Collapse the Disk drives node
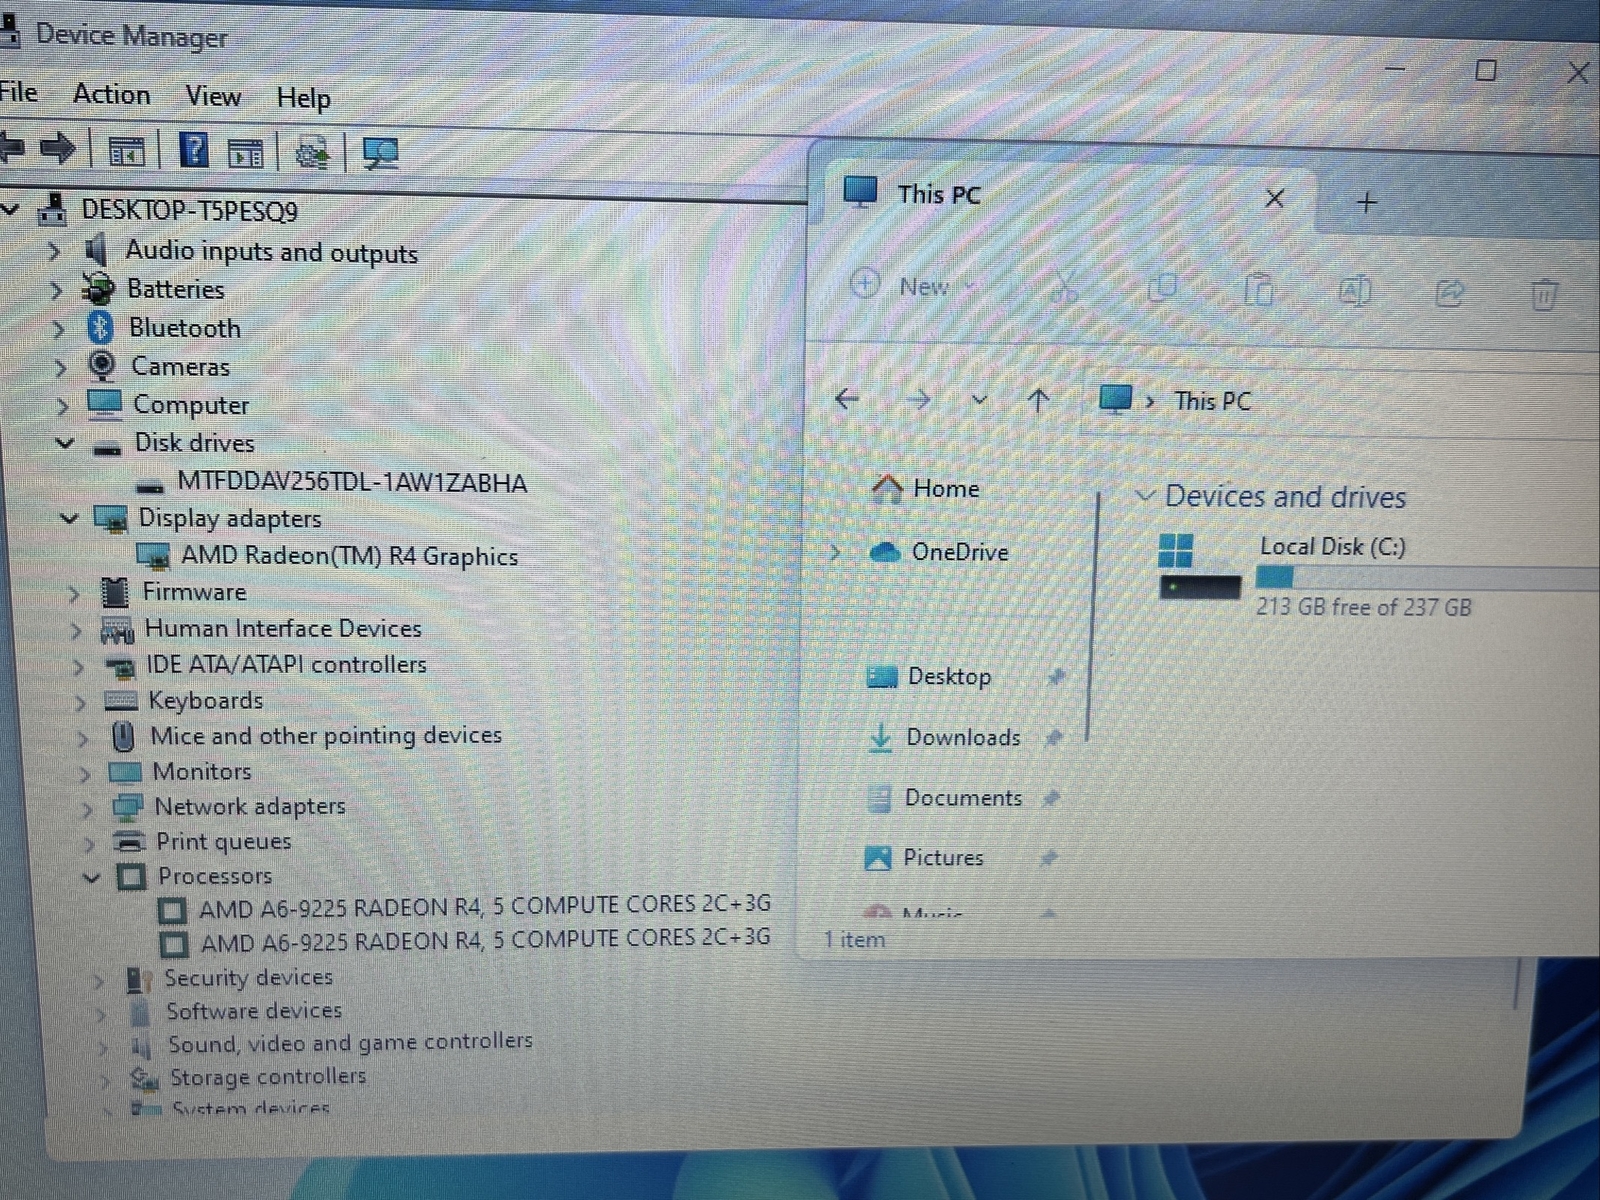 (x=65, y=442)
